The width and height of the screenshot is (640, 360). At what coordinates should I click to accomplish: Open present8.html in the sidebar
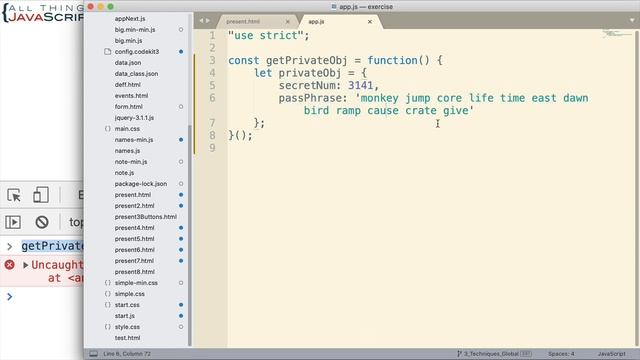[134, 272]
